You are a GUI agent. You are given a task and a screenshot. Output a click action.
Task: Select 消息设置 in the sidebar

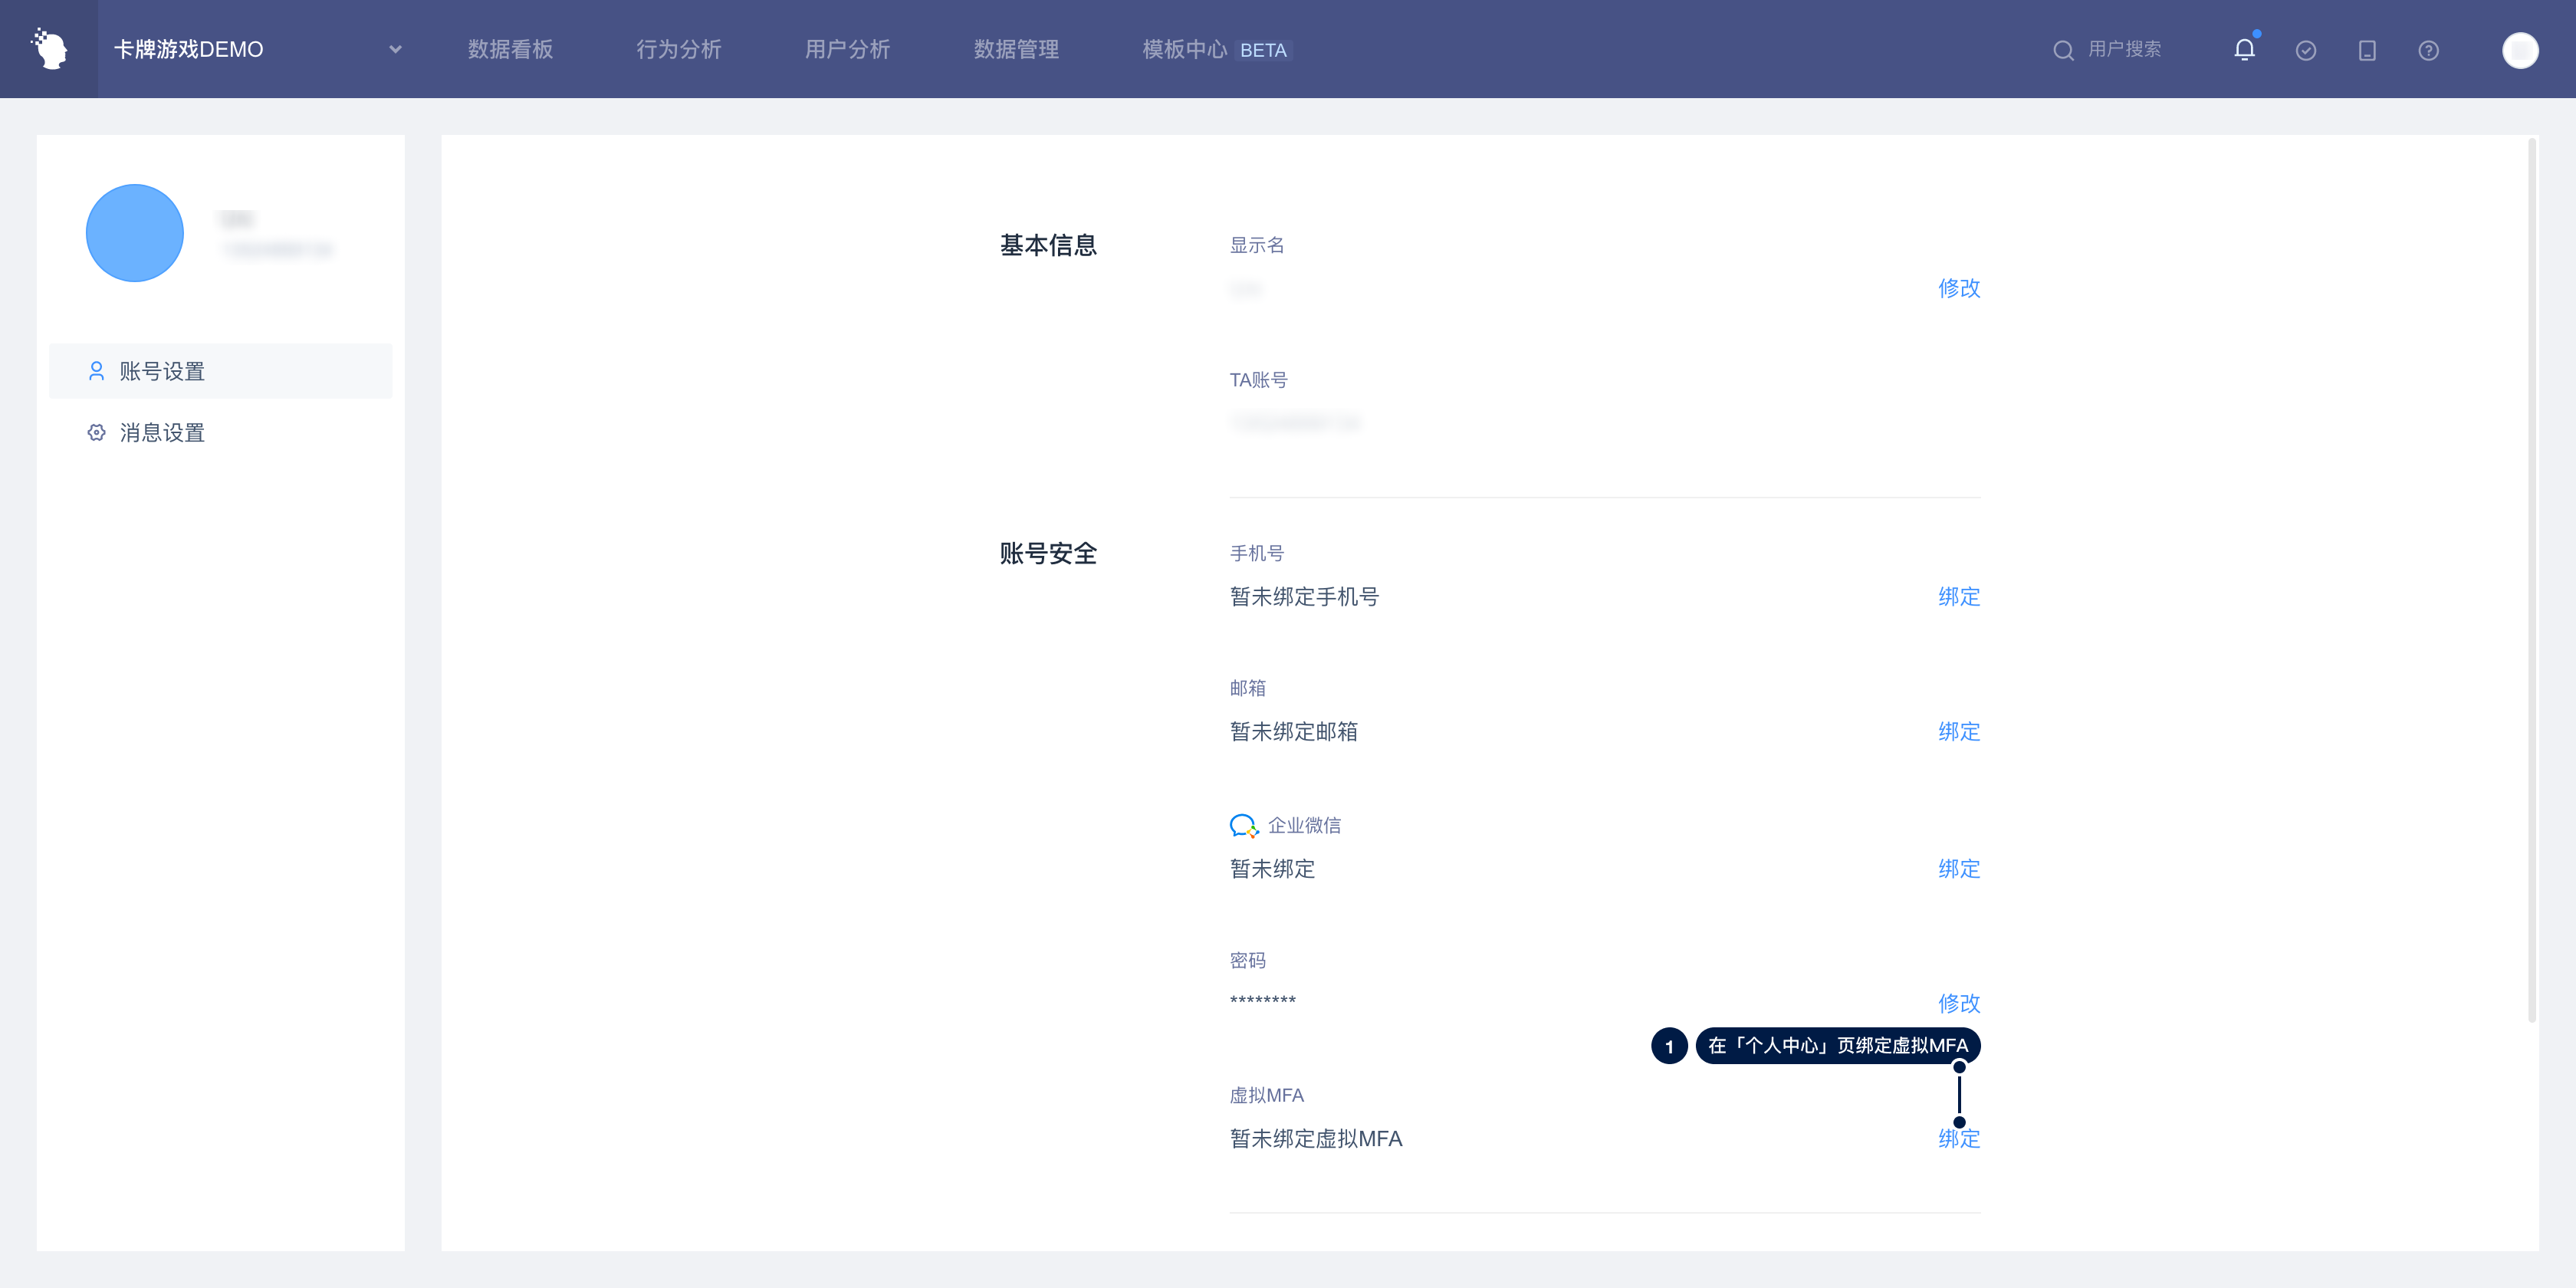[x=162, y=433]
